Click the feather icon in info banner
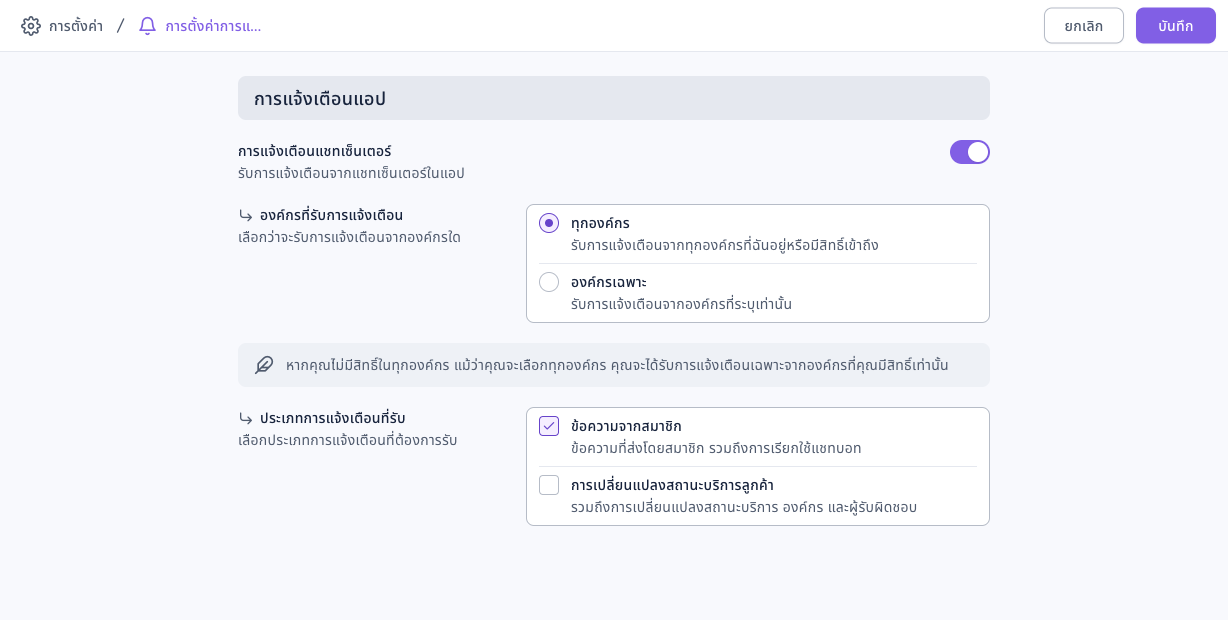 pyautogui.click(x=264, y=365)
